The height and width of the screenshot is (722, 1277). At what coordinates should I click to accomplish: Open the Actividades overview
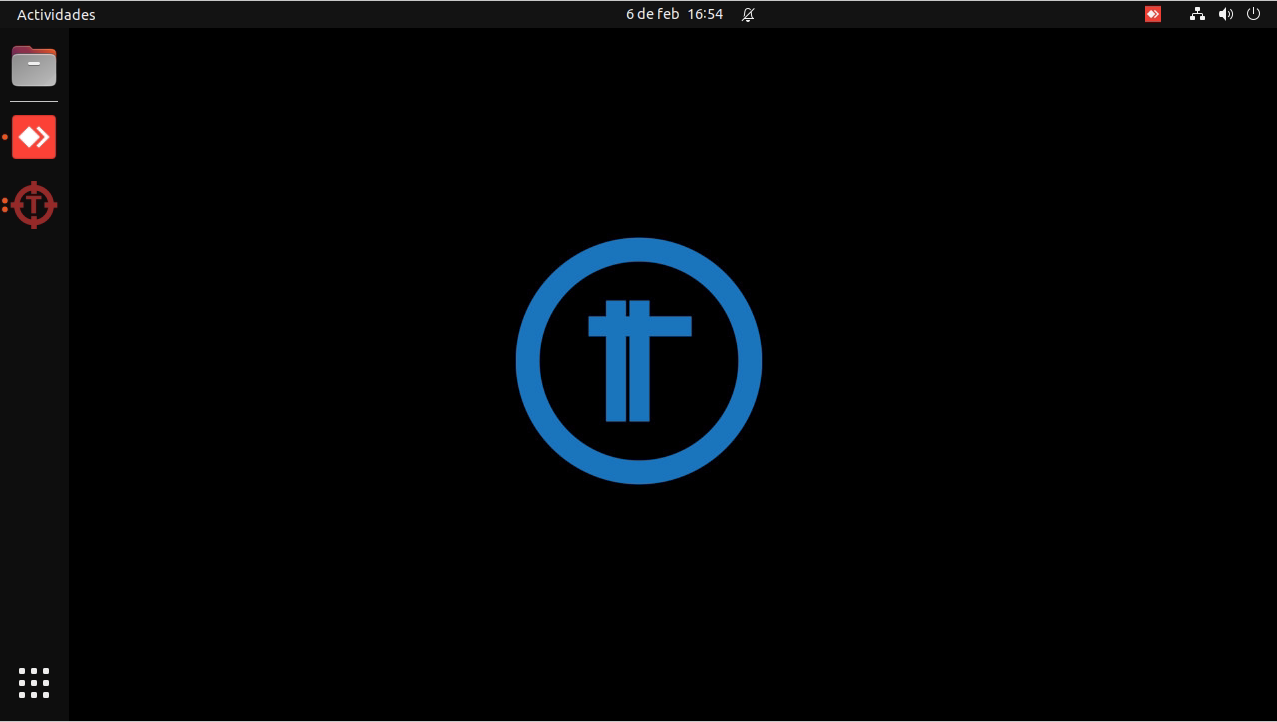tap(56, 14)
